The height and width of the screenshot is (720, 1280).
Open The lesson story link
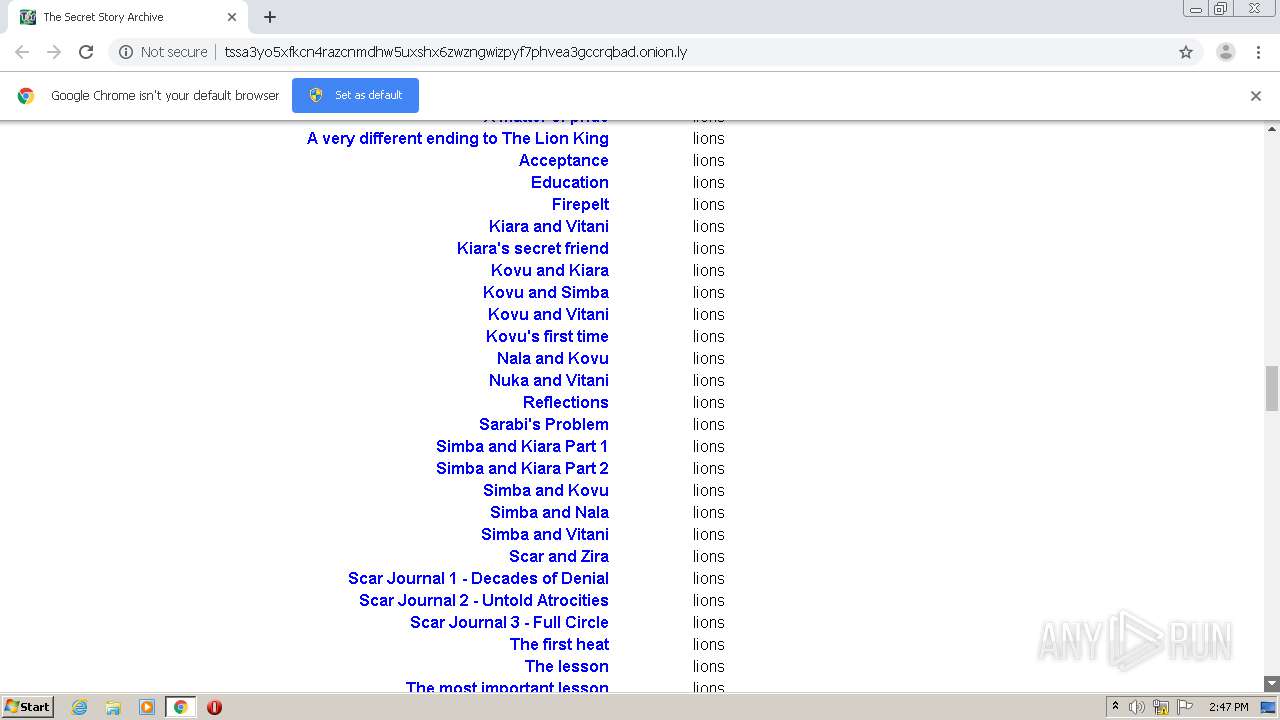pos(566,666)
